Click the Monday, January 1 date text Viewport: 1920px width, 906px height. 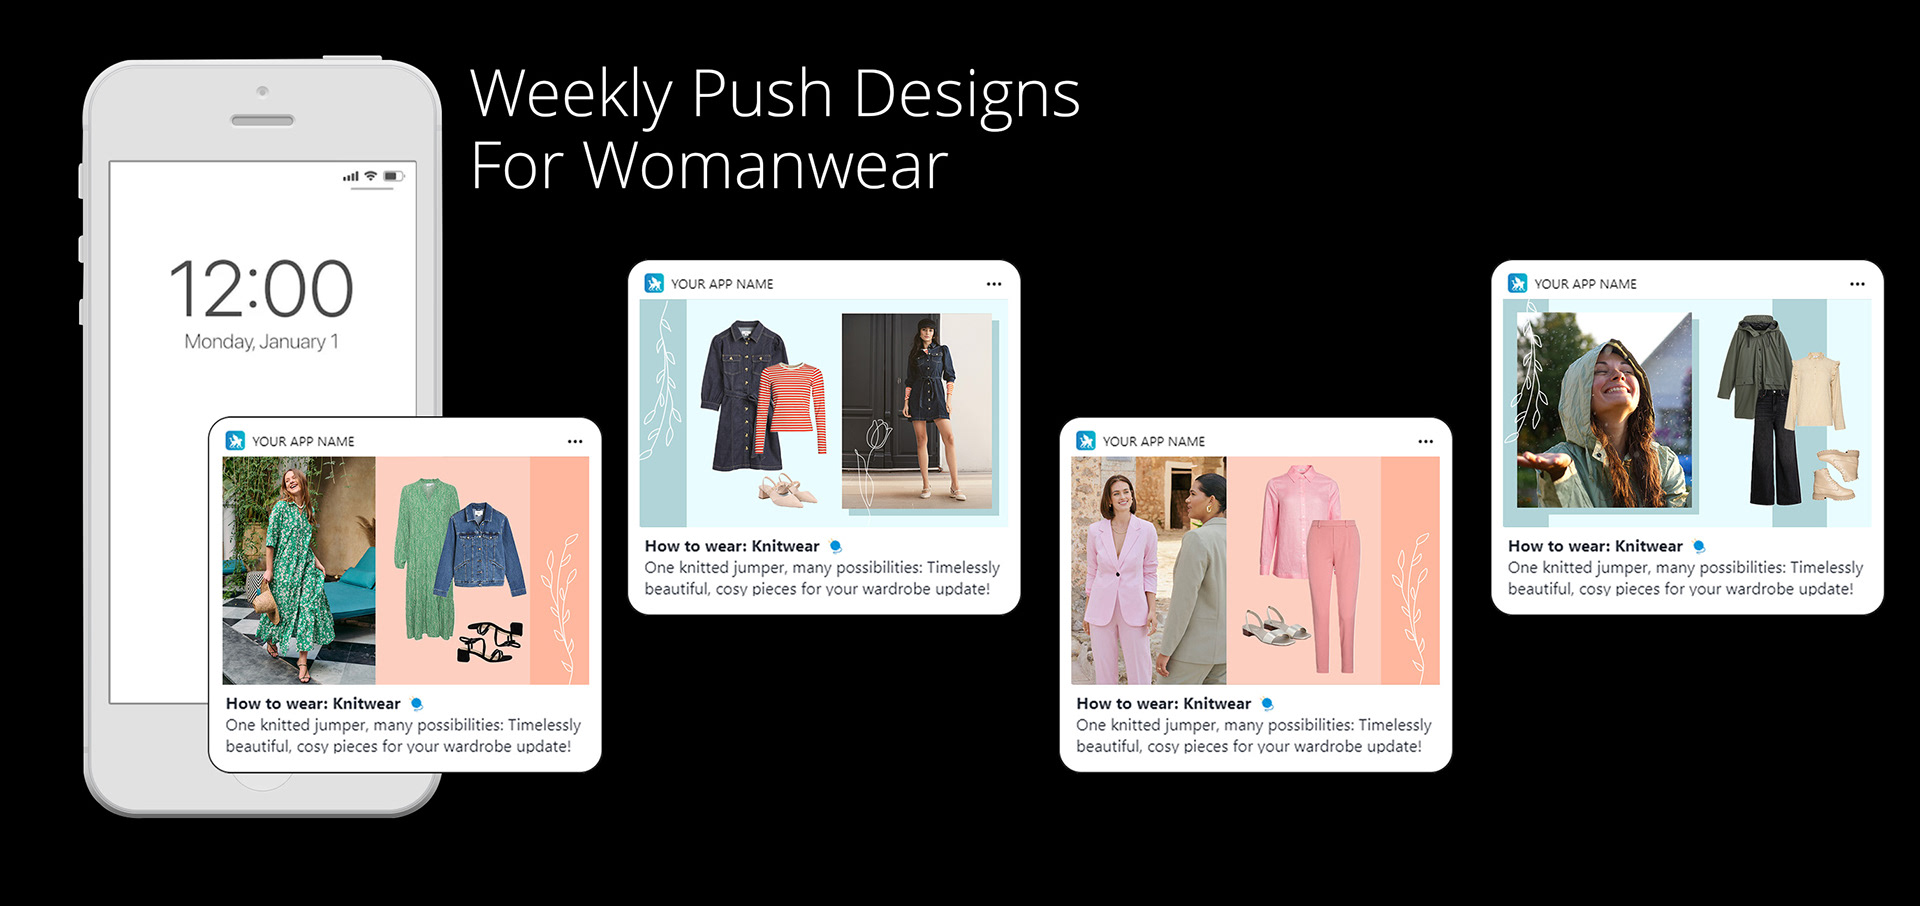(x=261, y=342)
